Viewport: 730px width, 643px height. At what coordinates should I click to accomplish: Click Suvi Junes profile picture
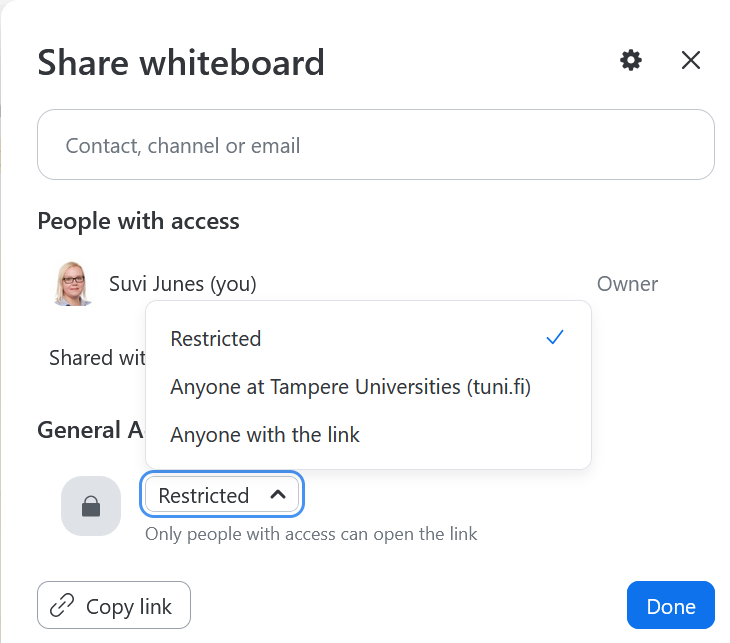73,284
